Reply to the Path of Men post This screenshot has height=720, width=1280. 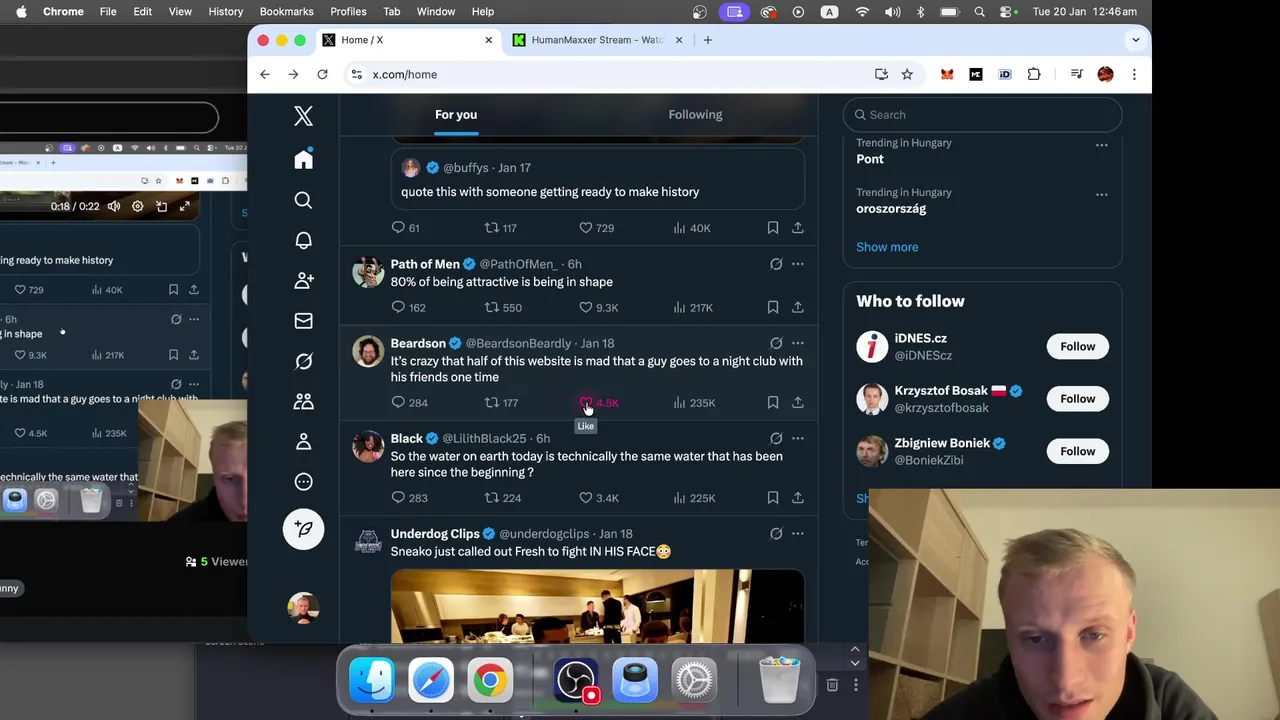[408, 307]
